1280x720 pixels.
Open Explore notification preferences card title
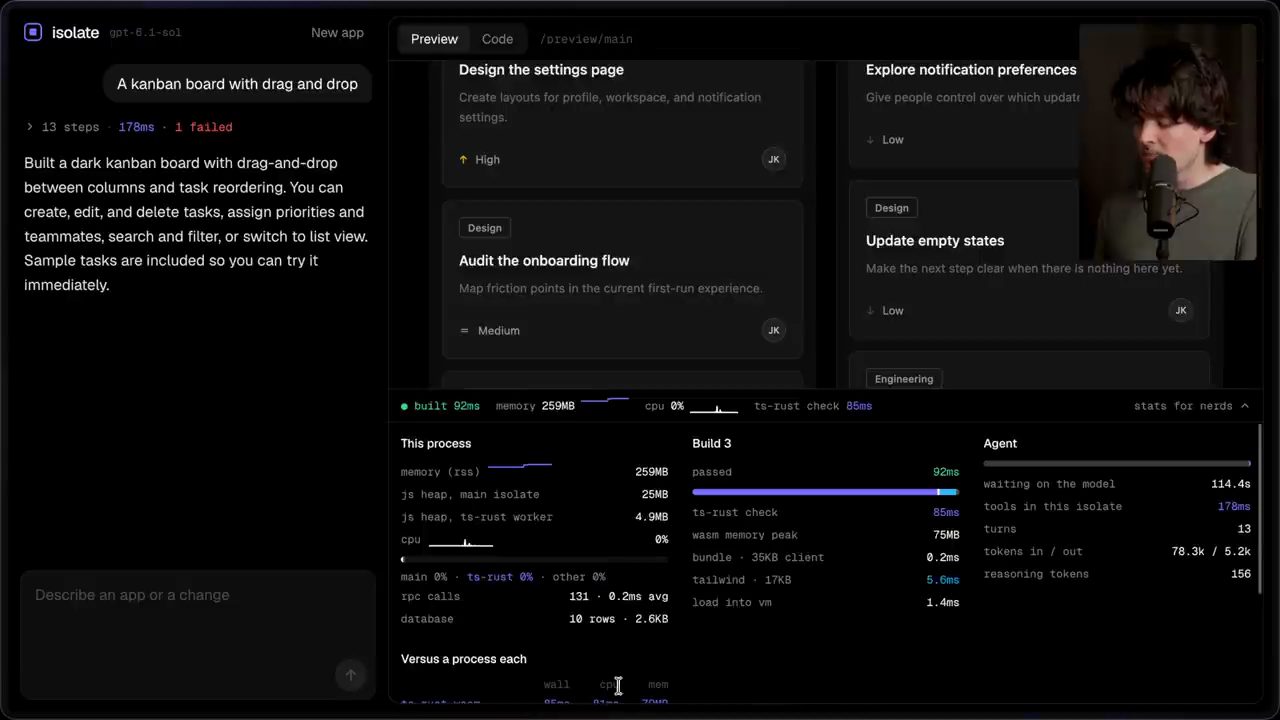tap(971, 70)
